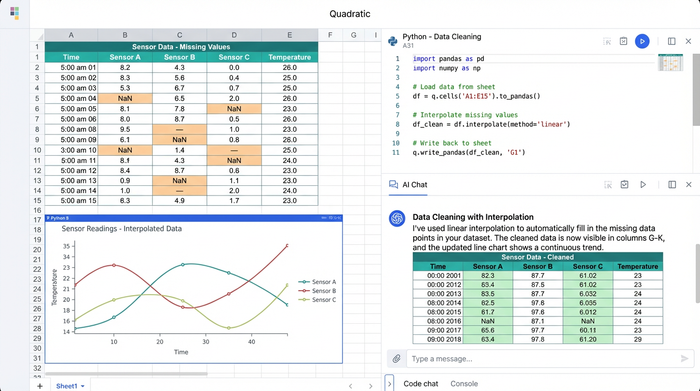Screen dimensions: 700x391
Task: Switch to the AI Chat tab
Action: 408,185
